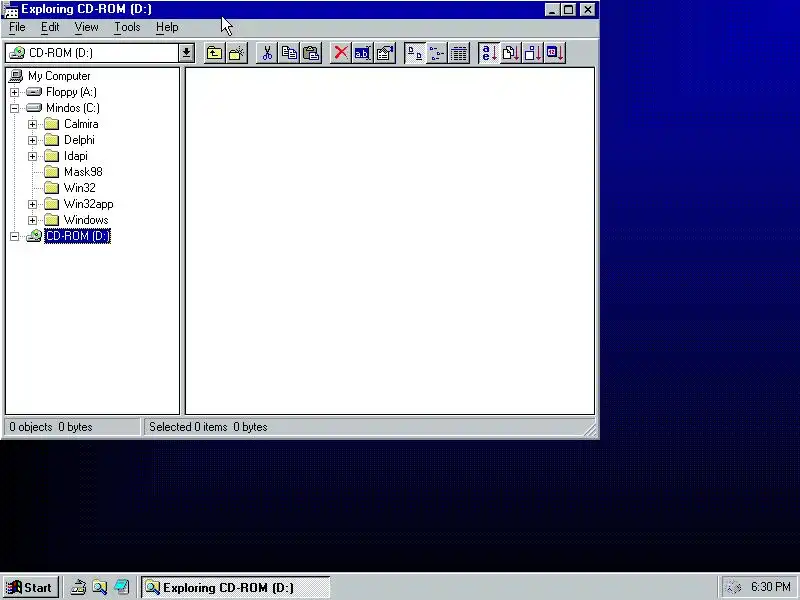
Task: Select the Mindos (C:) drive
Action: click(73, 108)
